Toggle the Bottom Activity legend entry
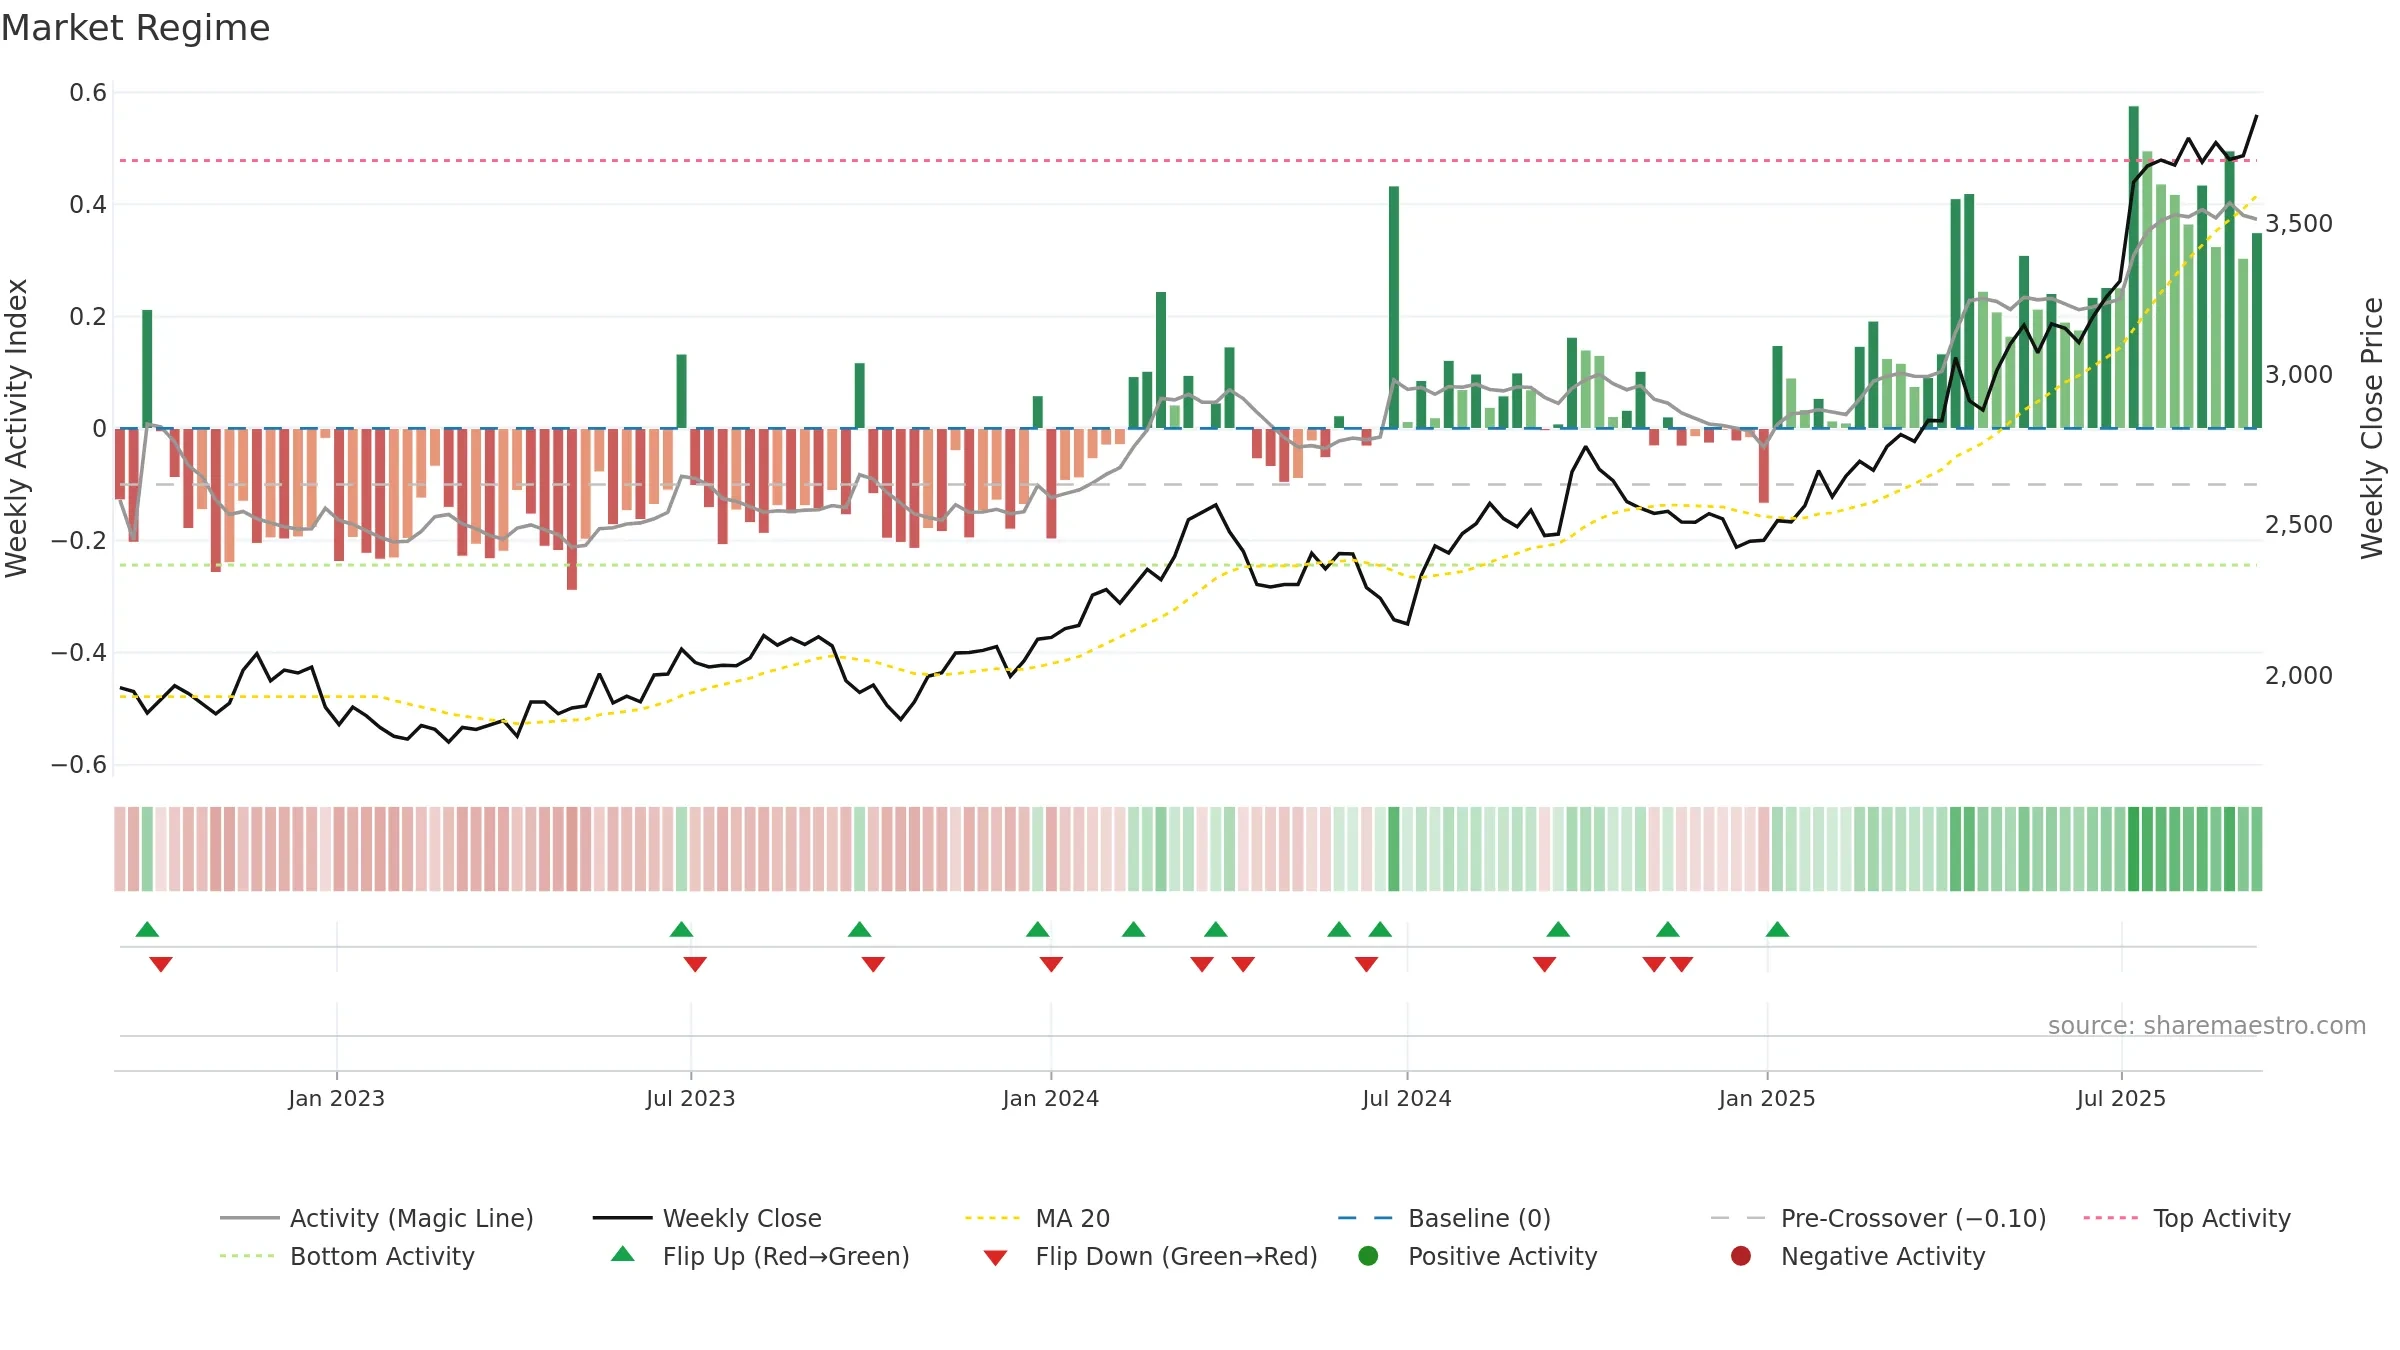 pos(347,1256)
